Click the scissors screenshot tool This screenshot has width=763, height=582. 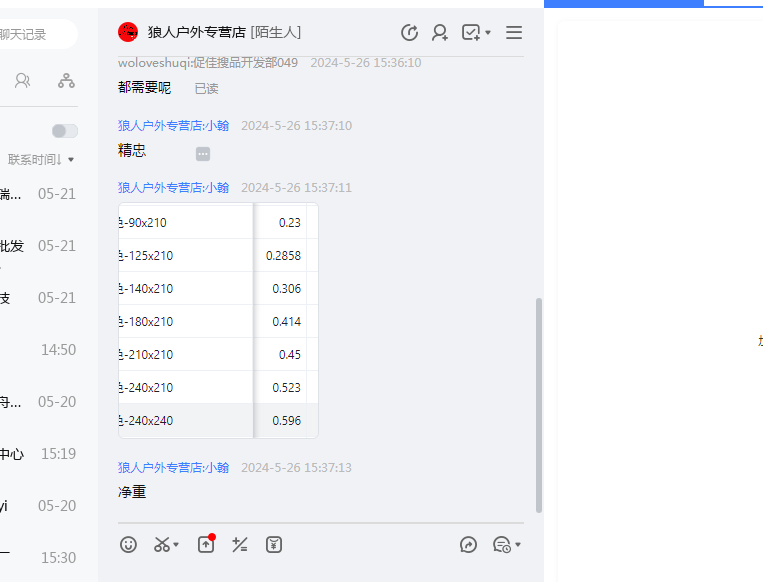click(162, 545)
